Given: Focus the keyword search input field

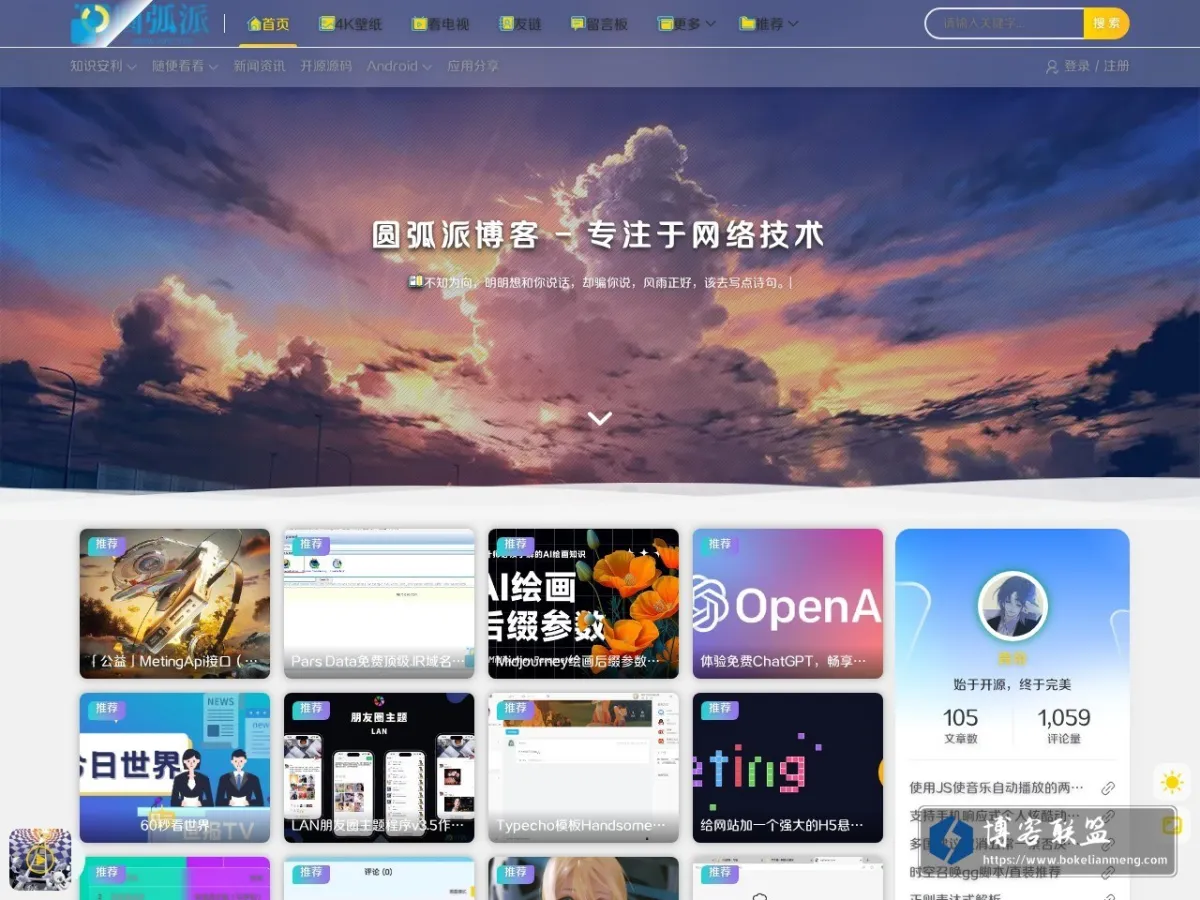Looking at the screenshot, I should pyautogui.click(x=1005, y=23).
